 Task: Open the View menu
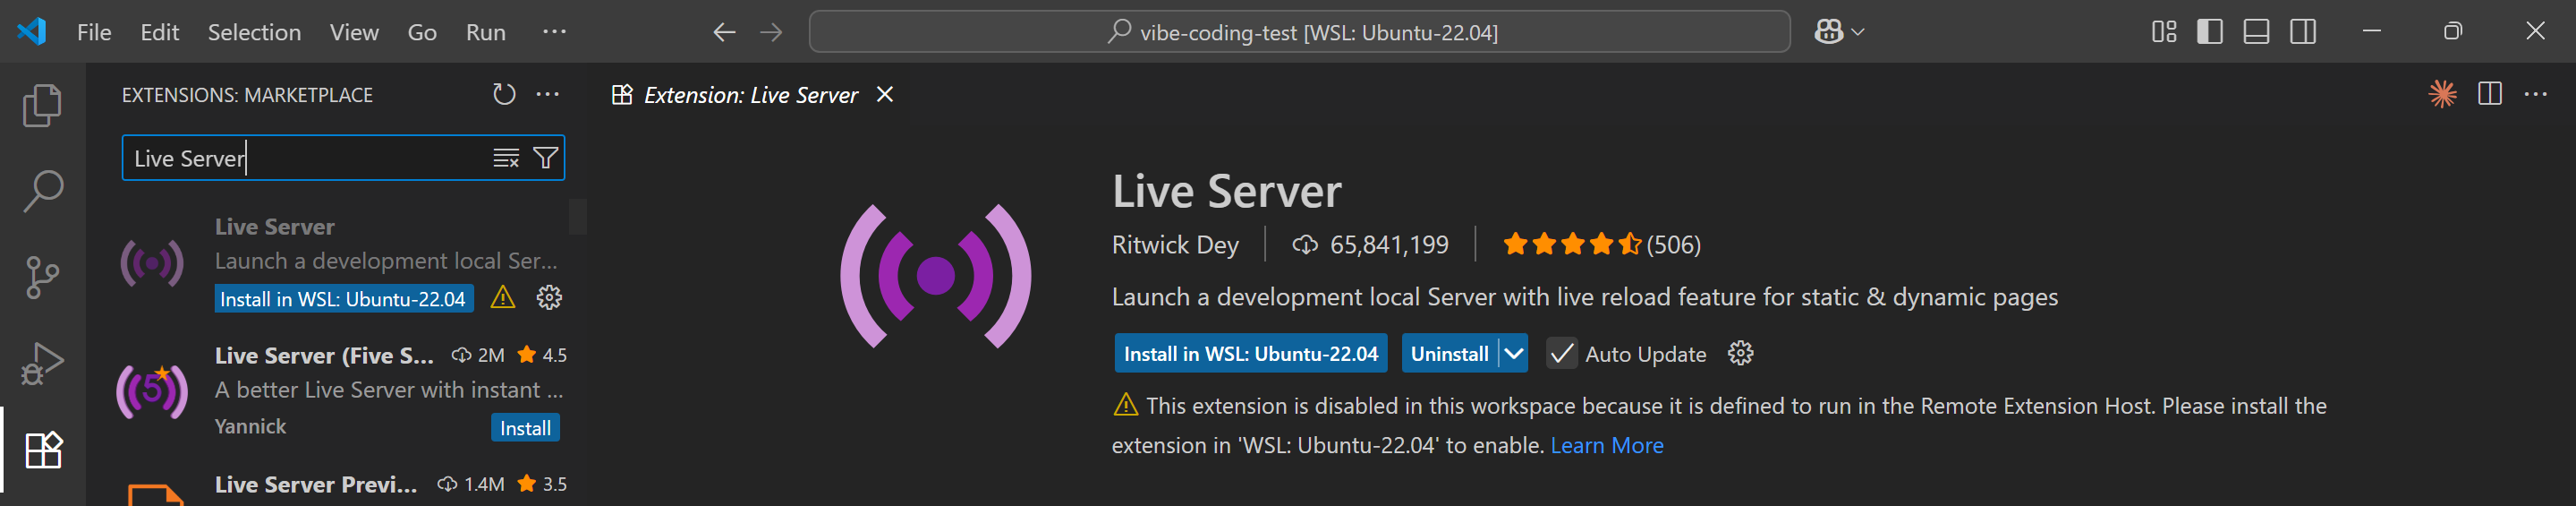[x=354, y=32]
